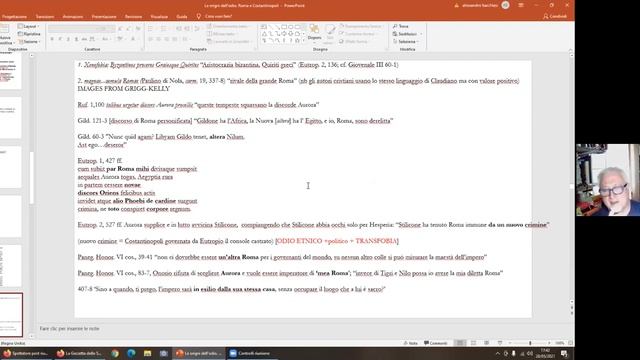Open the Riempimento forma dropdown

point(360,26)
